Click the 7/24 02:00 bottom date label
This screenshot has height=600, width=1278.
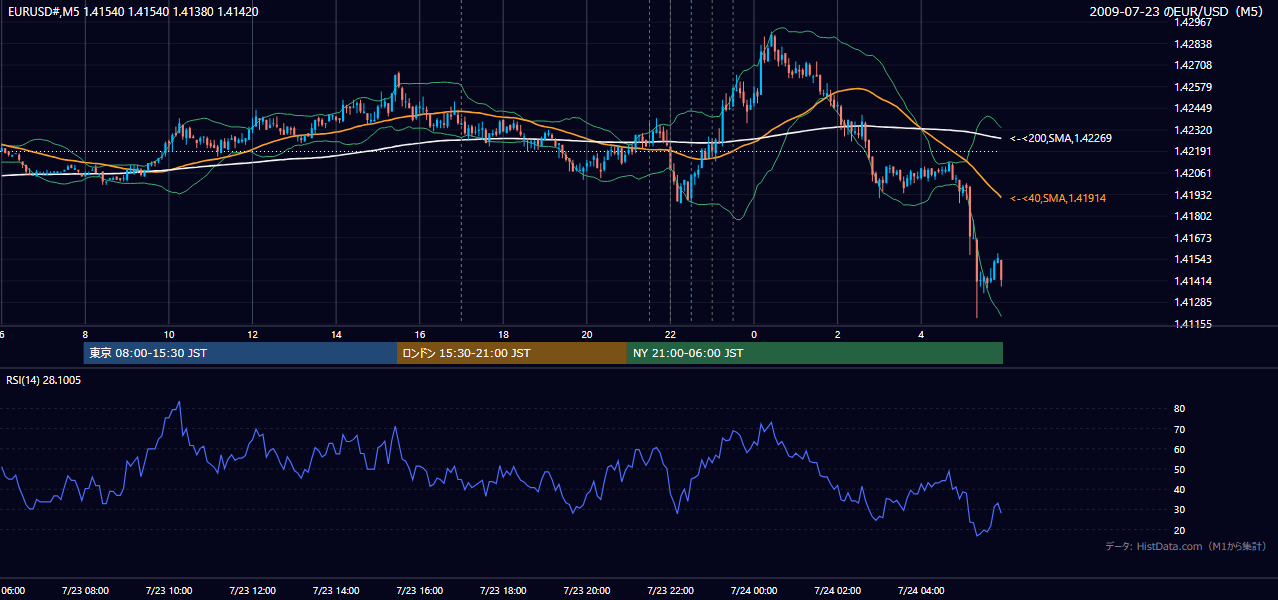click(x=837, y=591)
